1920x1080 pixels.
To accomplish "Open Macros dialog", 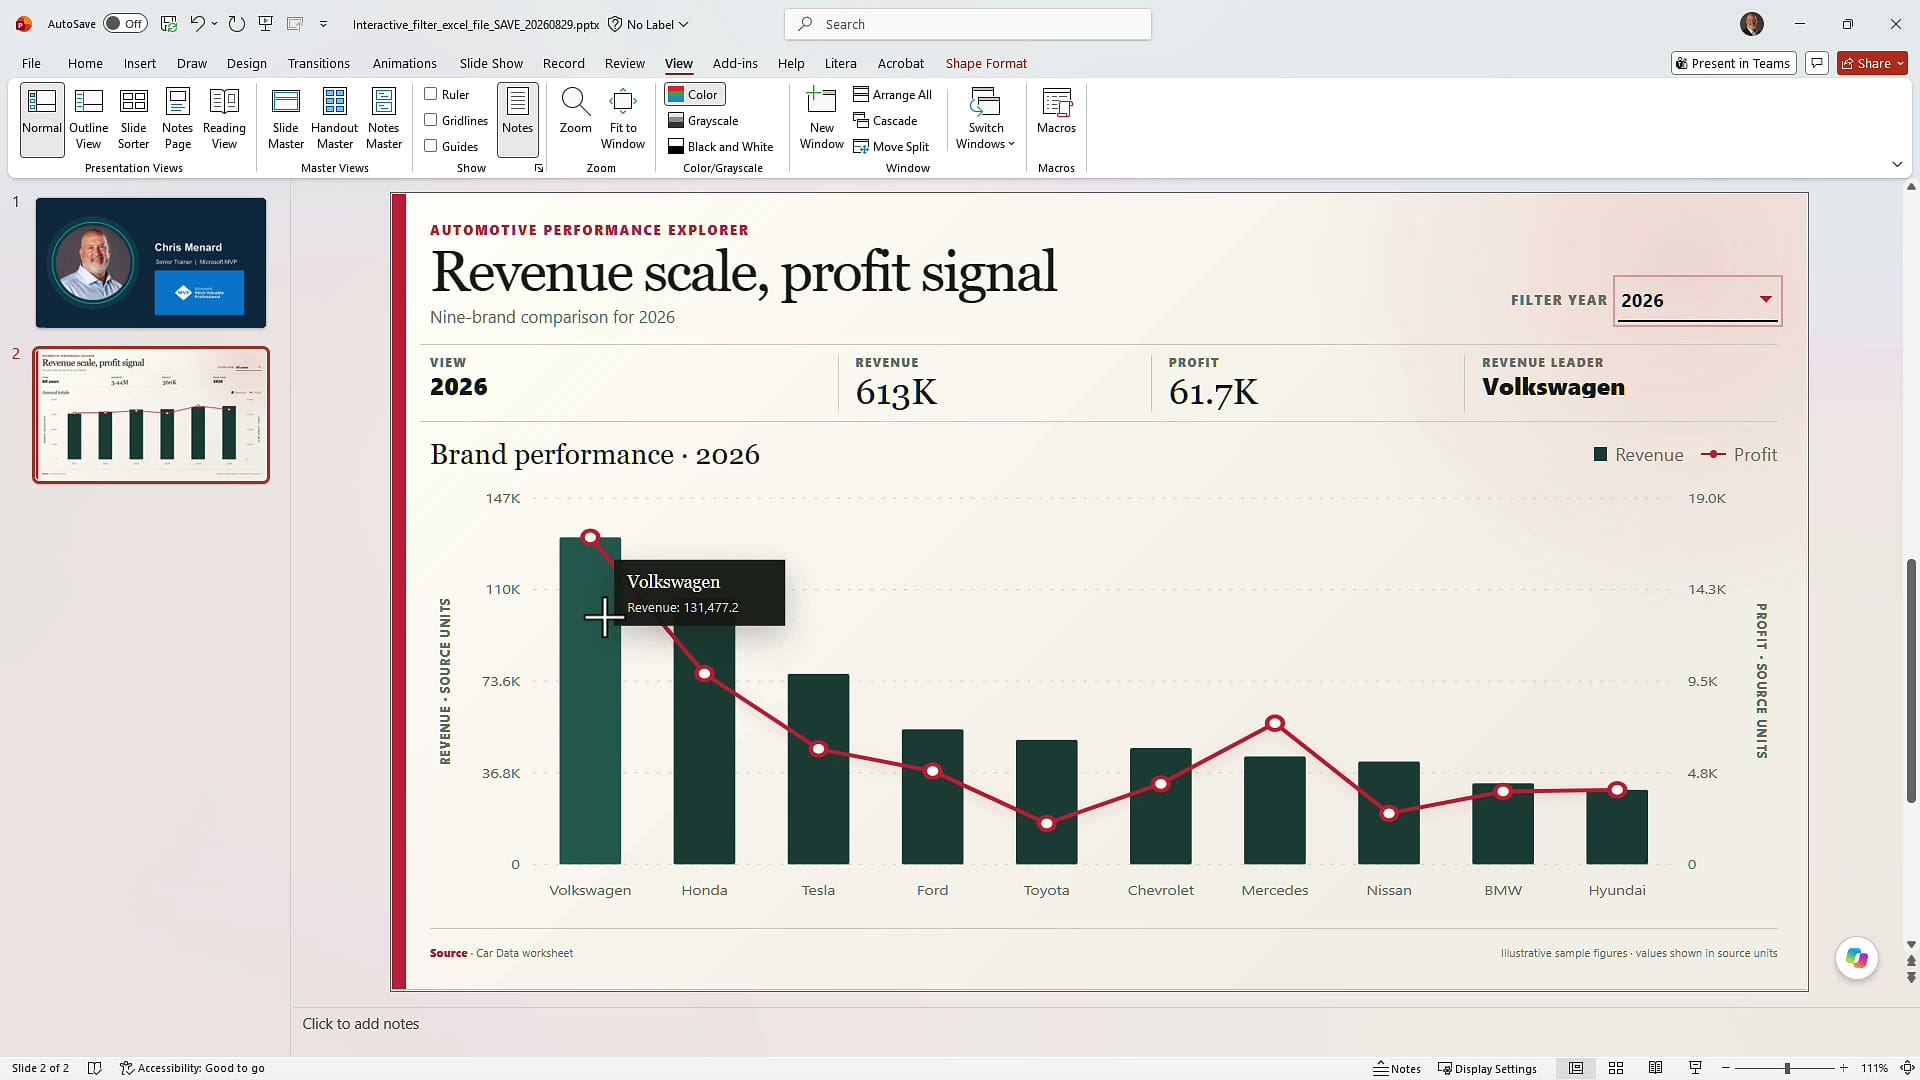I will (x=1056, y=112).
